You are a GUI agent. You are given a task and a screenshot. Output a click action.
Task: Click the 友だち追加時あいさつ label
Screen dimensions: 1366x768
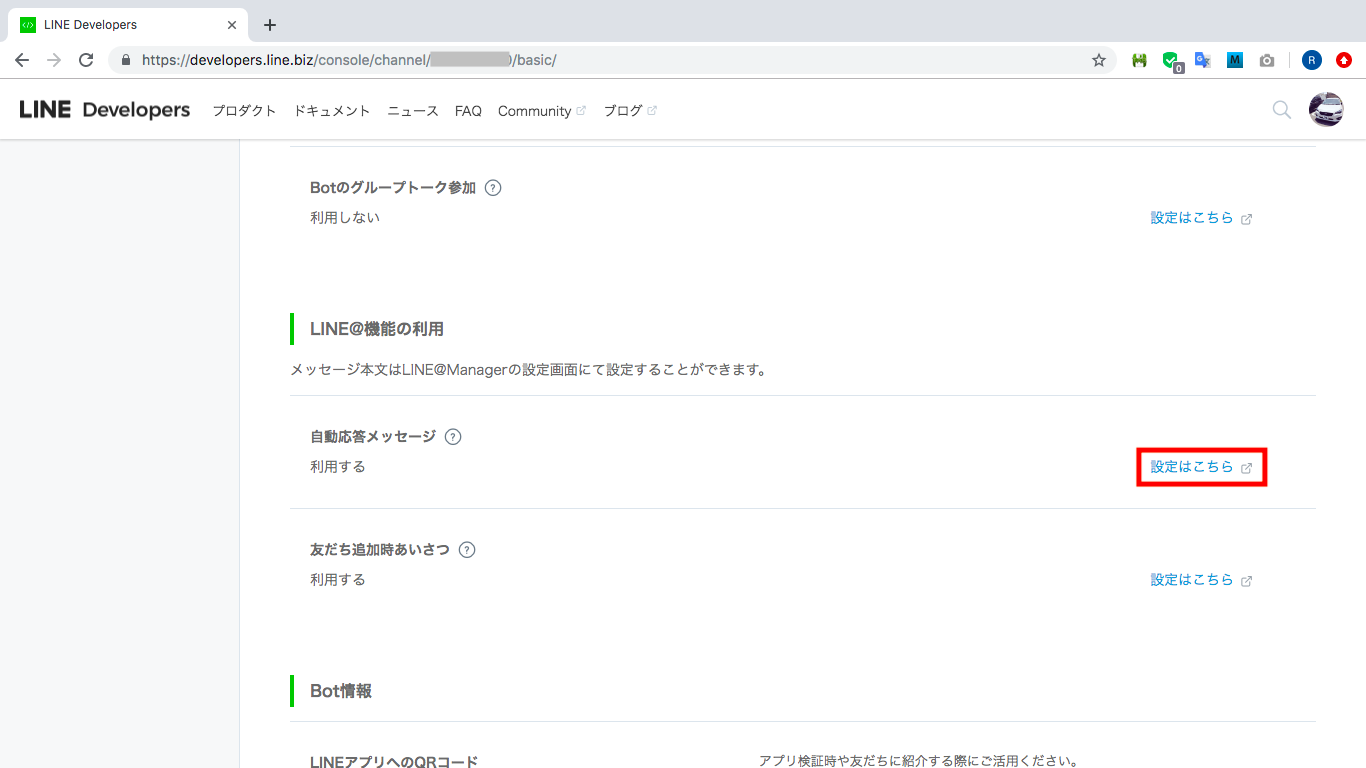tap(380, 550)
